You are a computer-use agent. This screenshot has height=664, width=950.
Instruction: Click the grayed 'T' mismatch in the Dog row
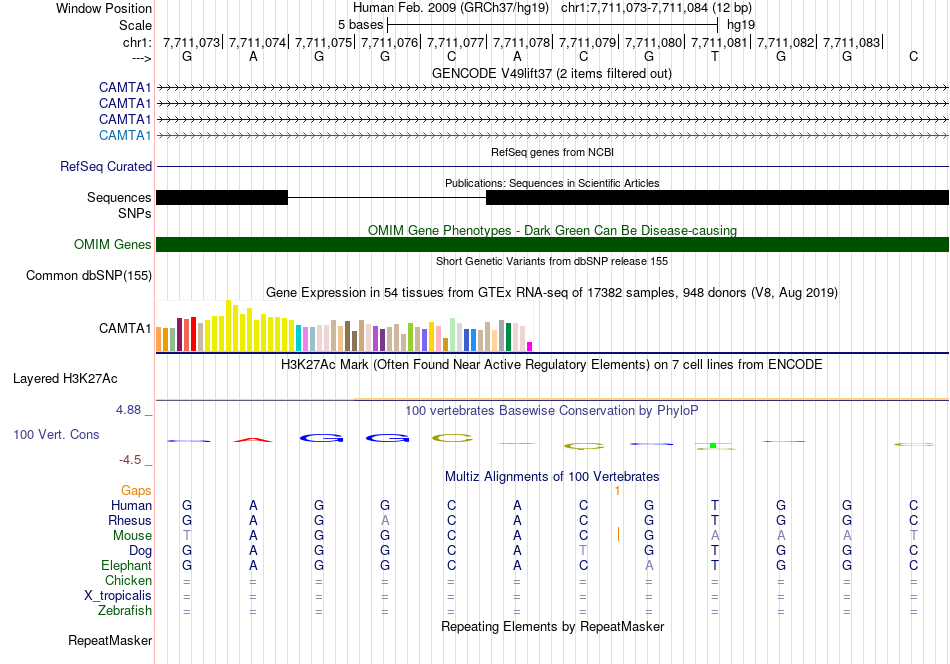(x=583, y=550)
